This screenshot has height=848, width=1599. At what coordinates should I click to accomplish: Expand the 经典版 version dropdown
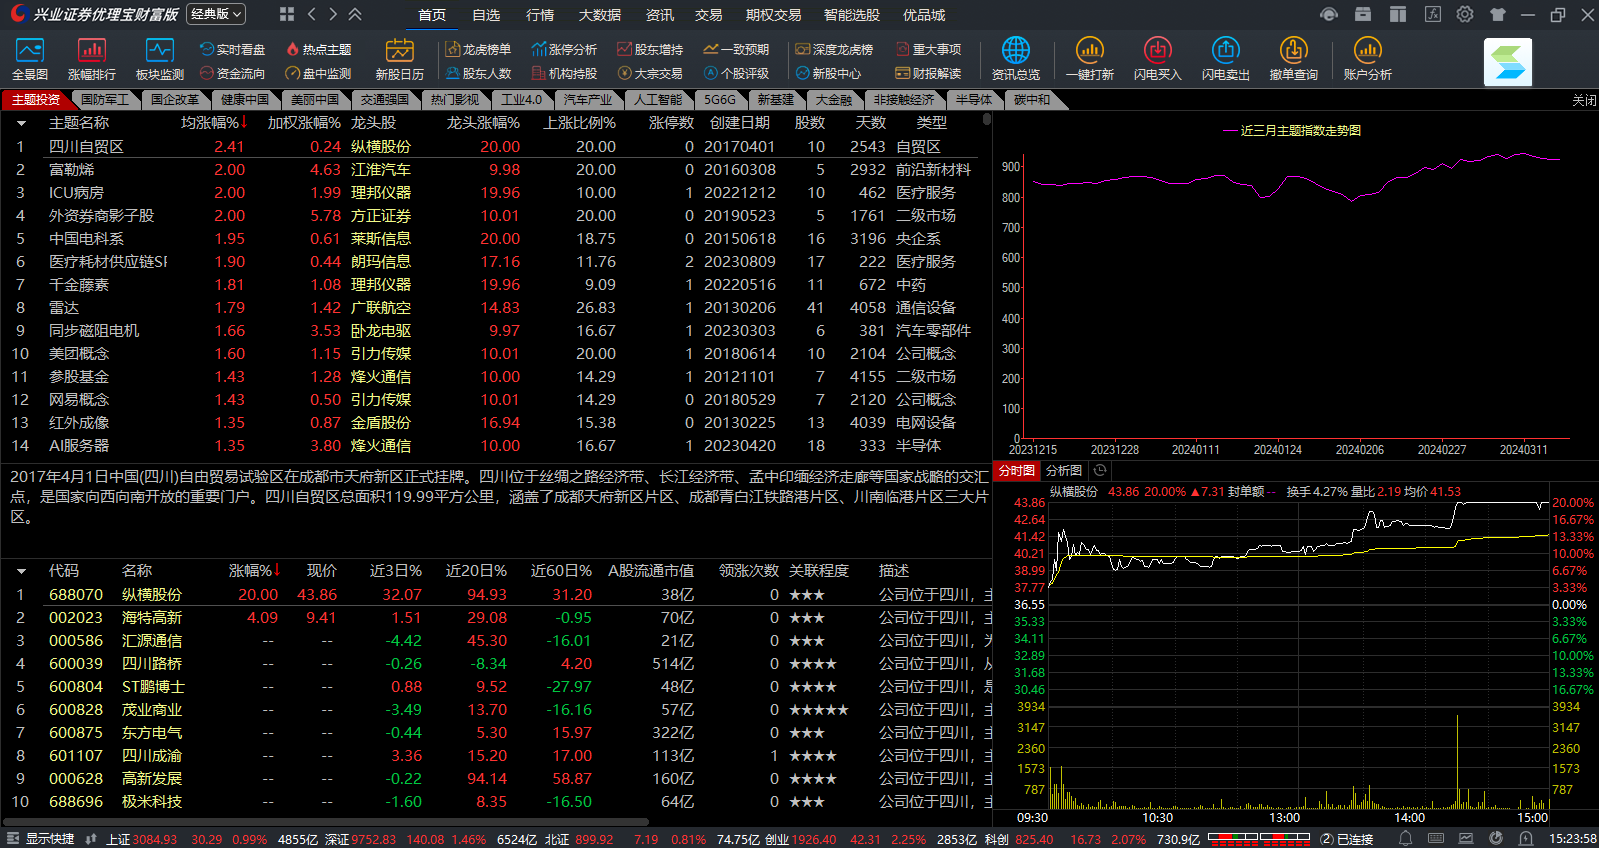pyautogui.click(x=217, y=14)
